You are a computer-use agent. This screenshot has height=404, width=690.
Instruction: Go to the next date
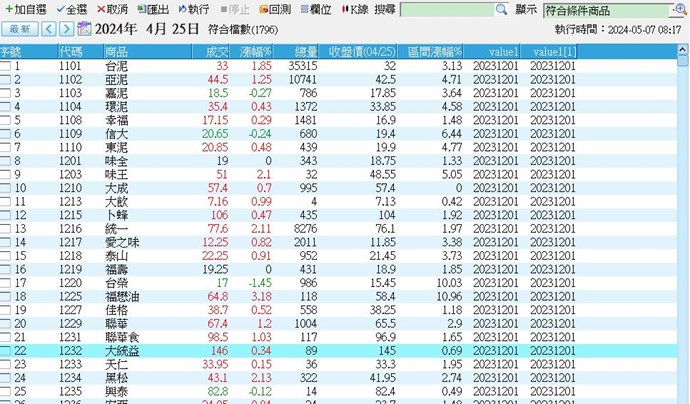point(67,28)
